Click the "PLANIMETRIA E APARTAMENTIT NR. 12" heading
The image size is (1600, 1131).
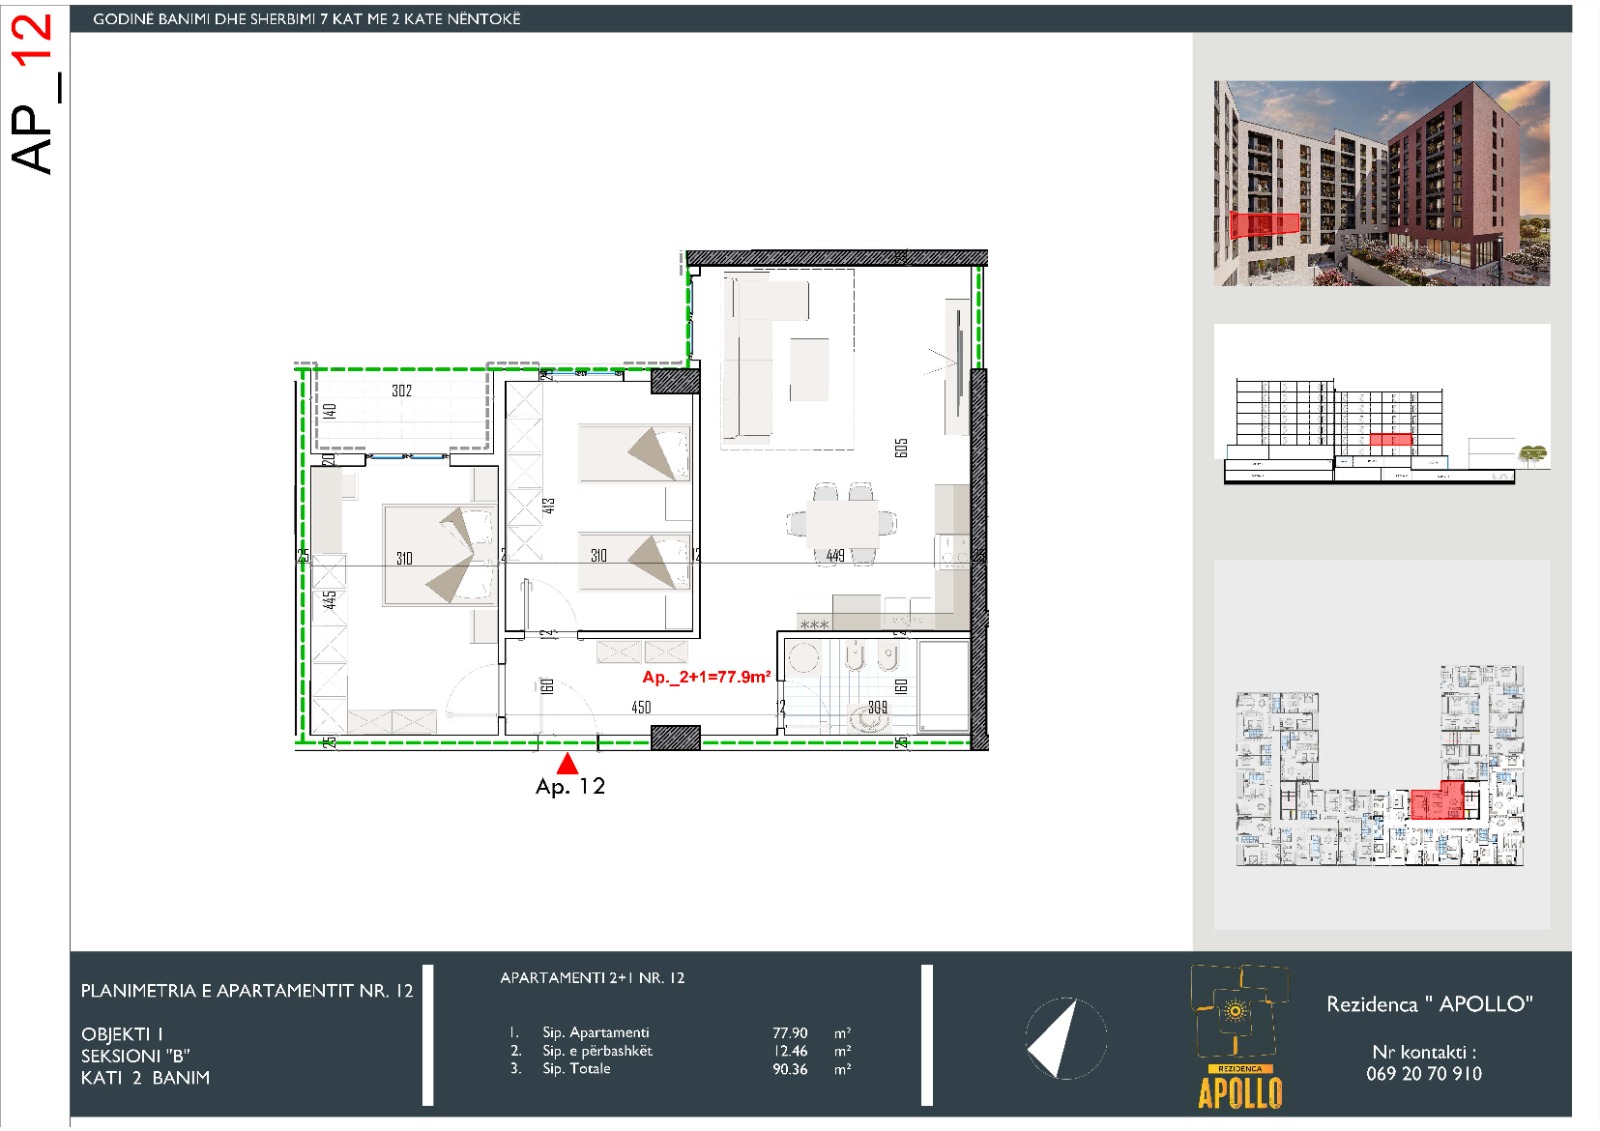pos(247,991)
